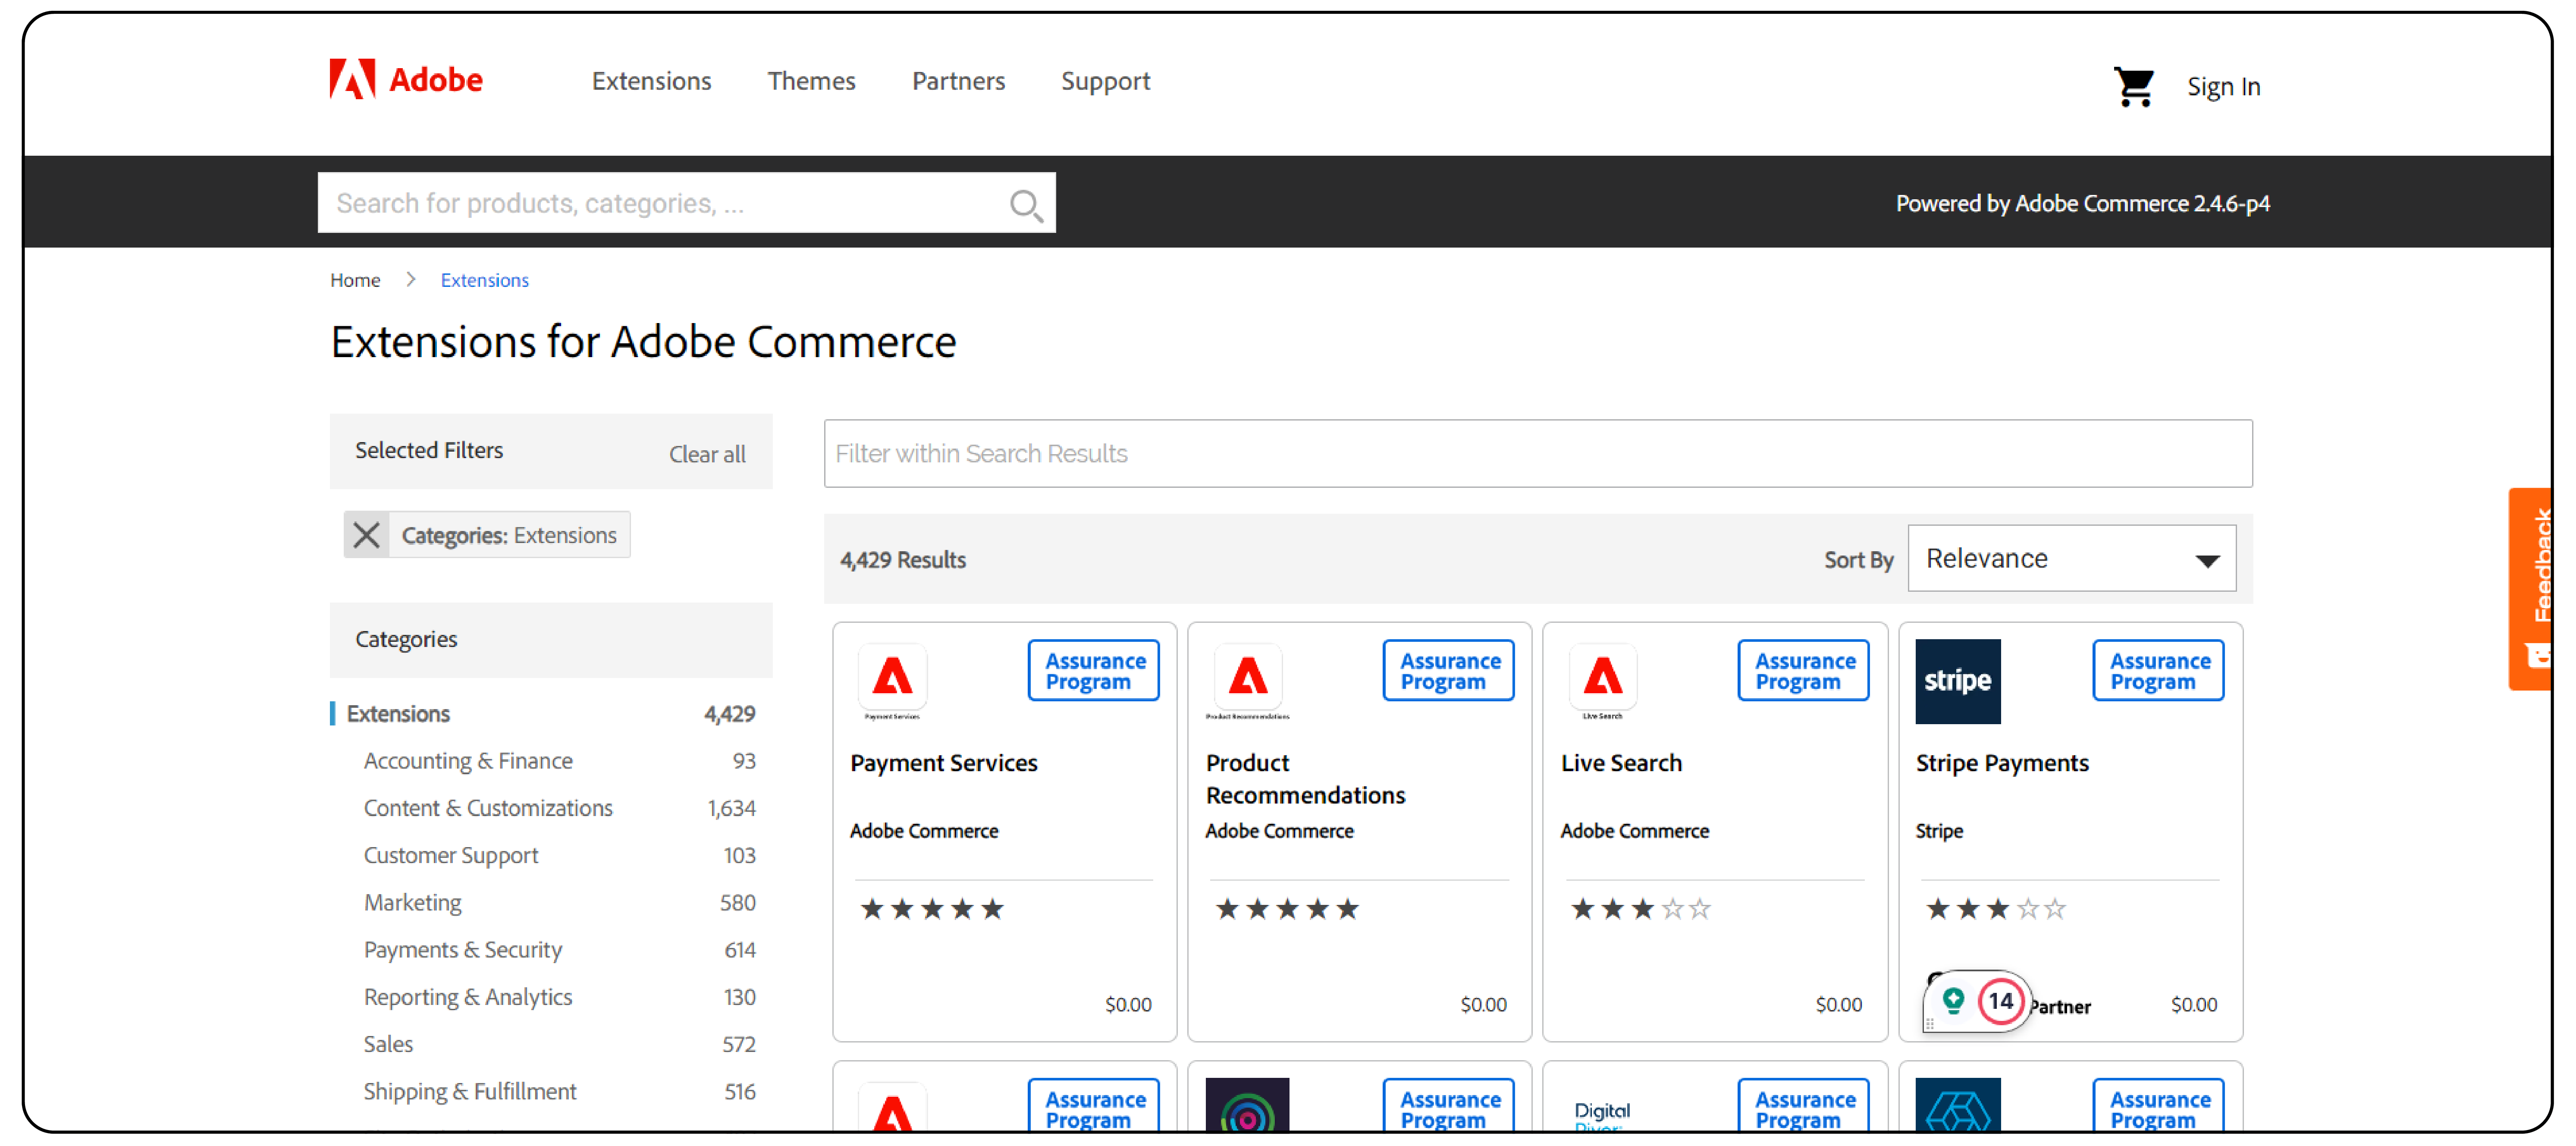Viewport: 2576px width, 1146px height.
Task: Click the Live Search star rating
Action: 1640,909
